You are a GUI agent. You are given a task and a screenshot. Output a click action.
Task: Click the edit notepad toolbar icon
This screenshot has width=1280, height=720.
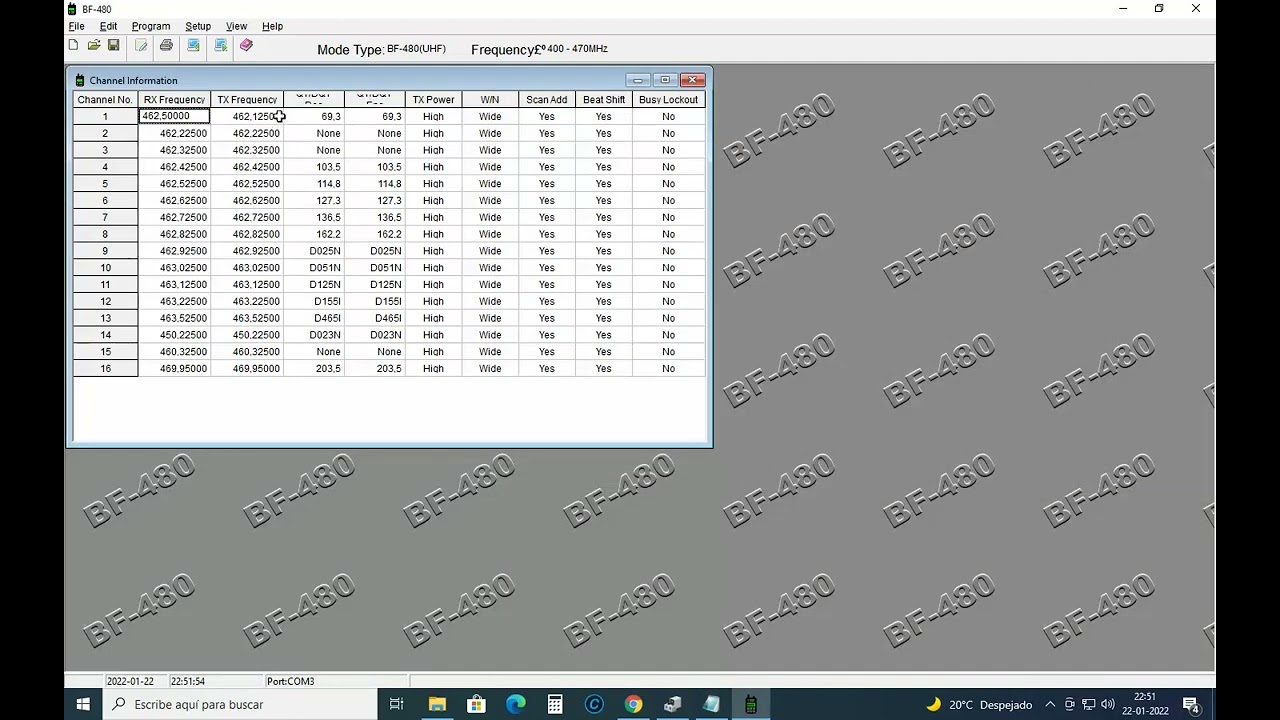141,45
